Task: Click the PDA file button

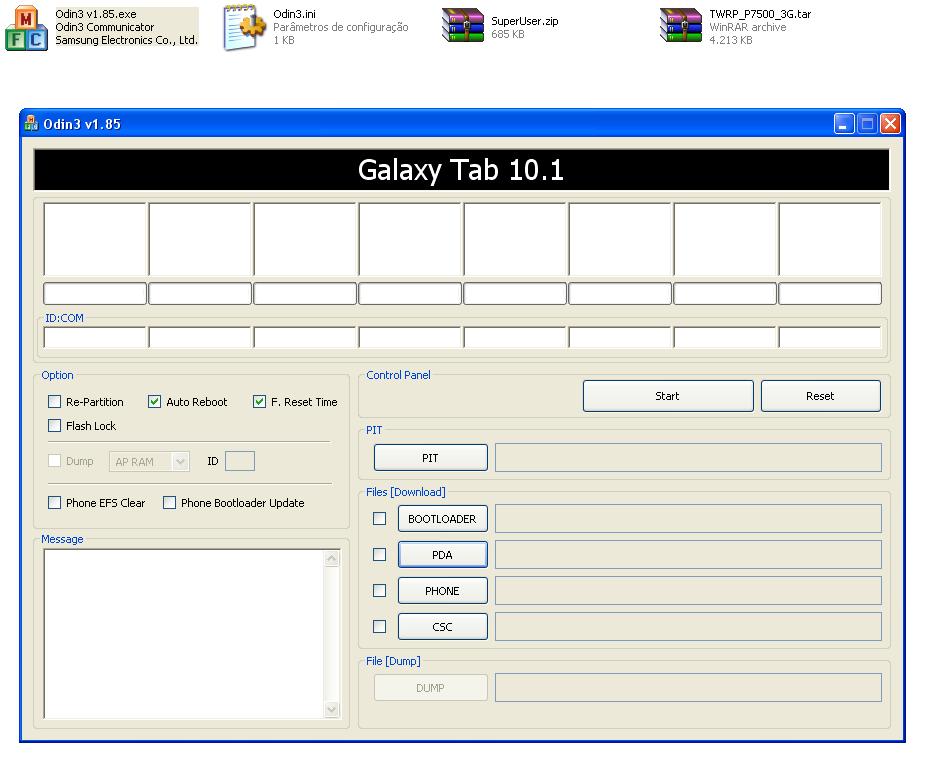Action: [442, 555]
